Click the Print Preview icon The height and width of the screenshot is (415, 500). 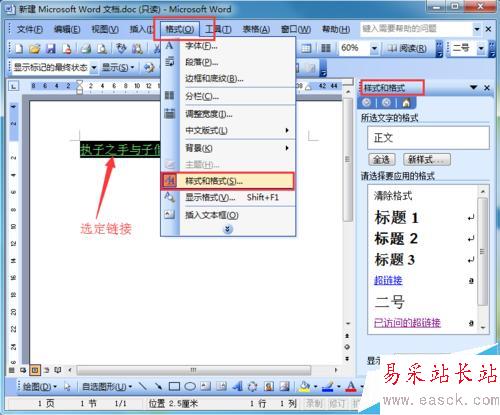[102, 49]
